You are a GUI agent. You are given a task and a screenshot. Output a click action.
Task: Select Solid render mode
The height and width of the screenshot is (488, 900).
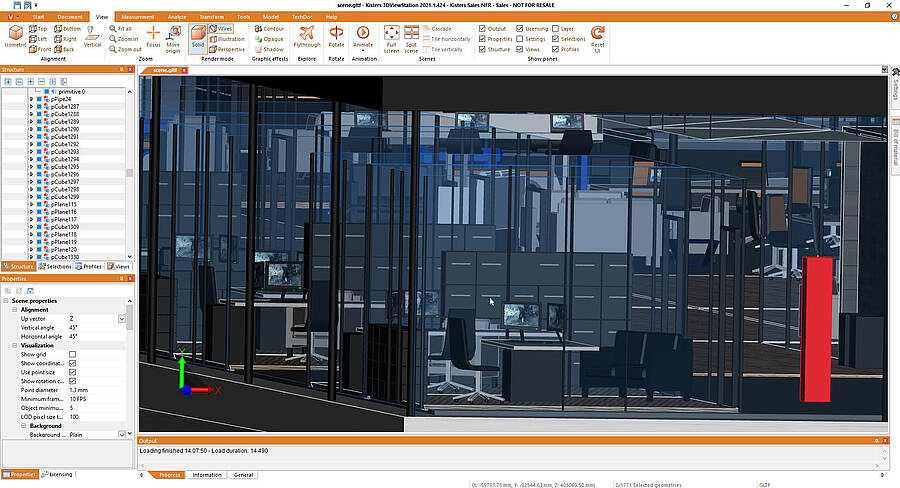198,37
